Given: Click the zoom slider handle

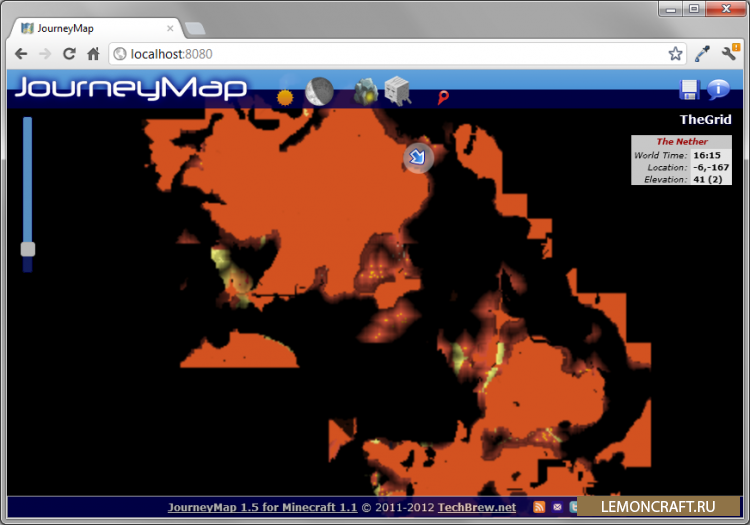Looking at the screenshot, I should click(28, 249).
